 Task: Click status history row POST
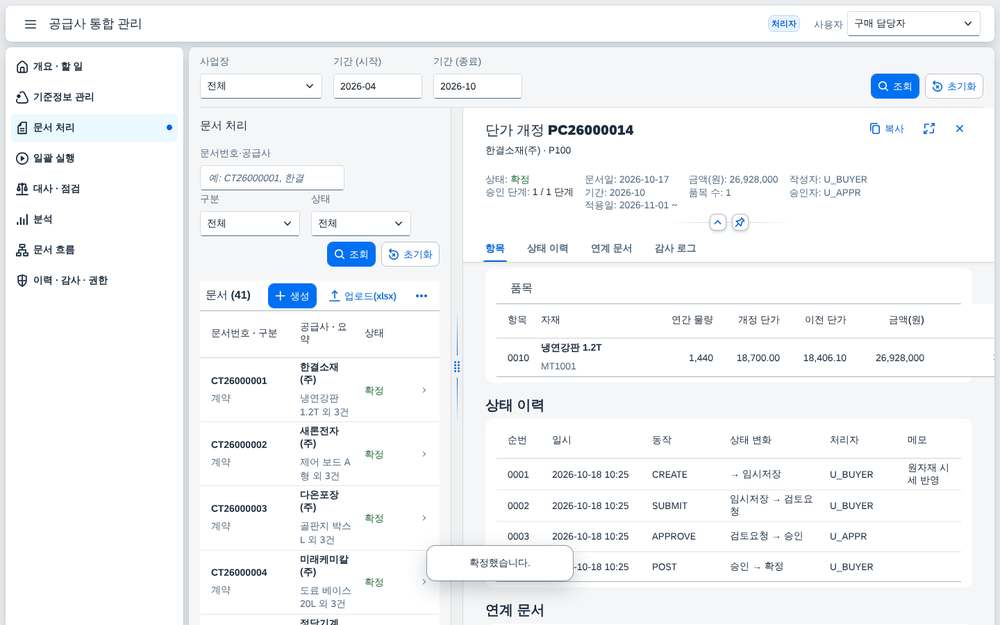(728, 567)
